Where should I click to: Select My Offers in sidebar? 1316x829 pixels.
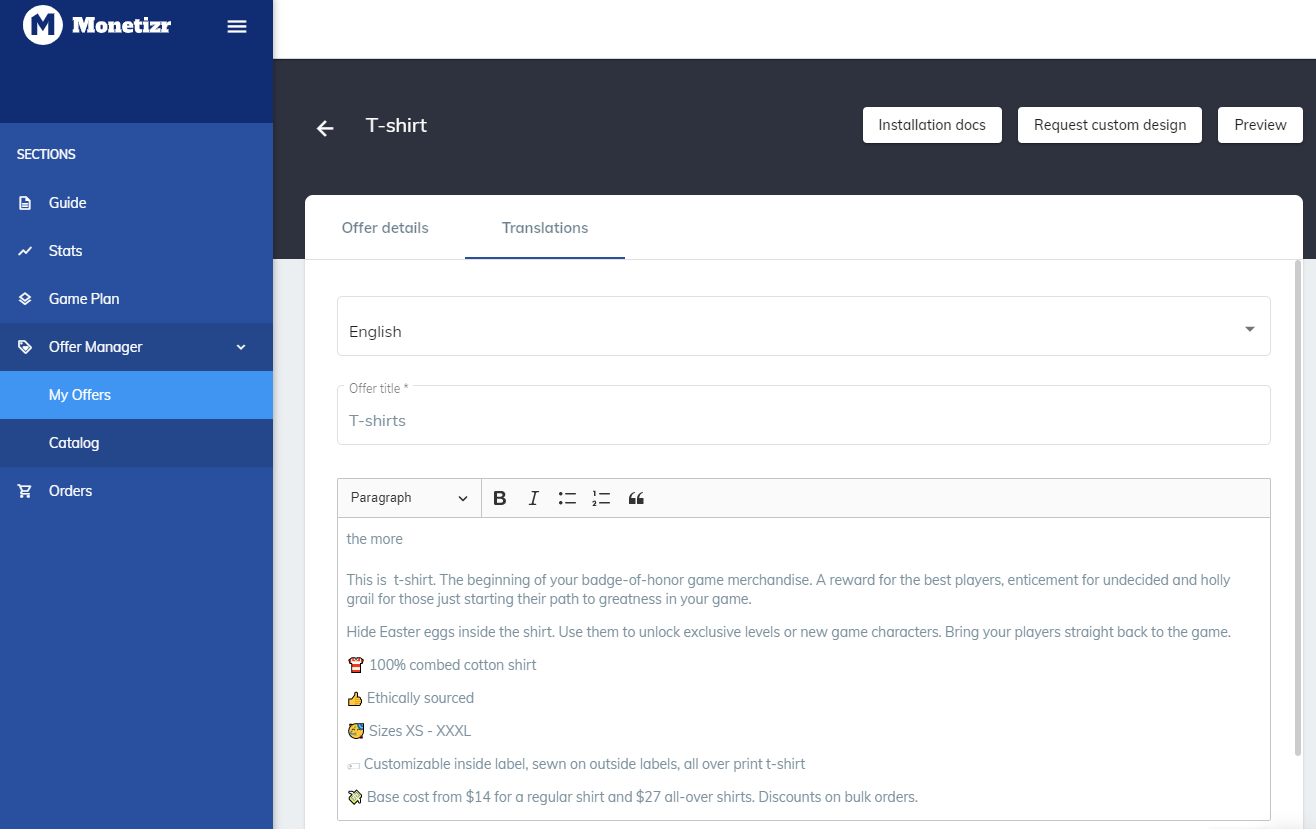click(136, 395)
